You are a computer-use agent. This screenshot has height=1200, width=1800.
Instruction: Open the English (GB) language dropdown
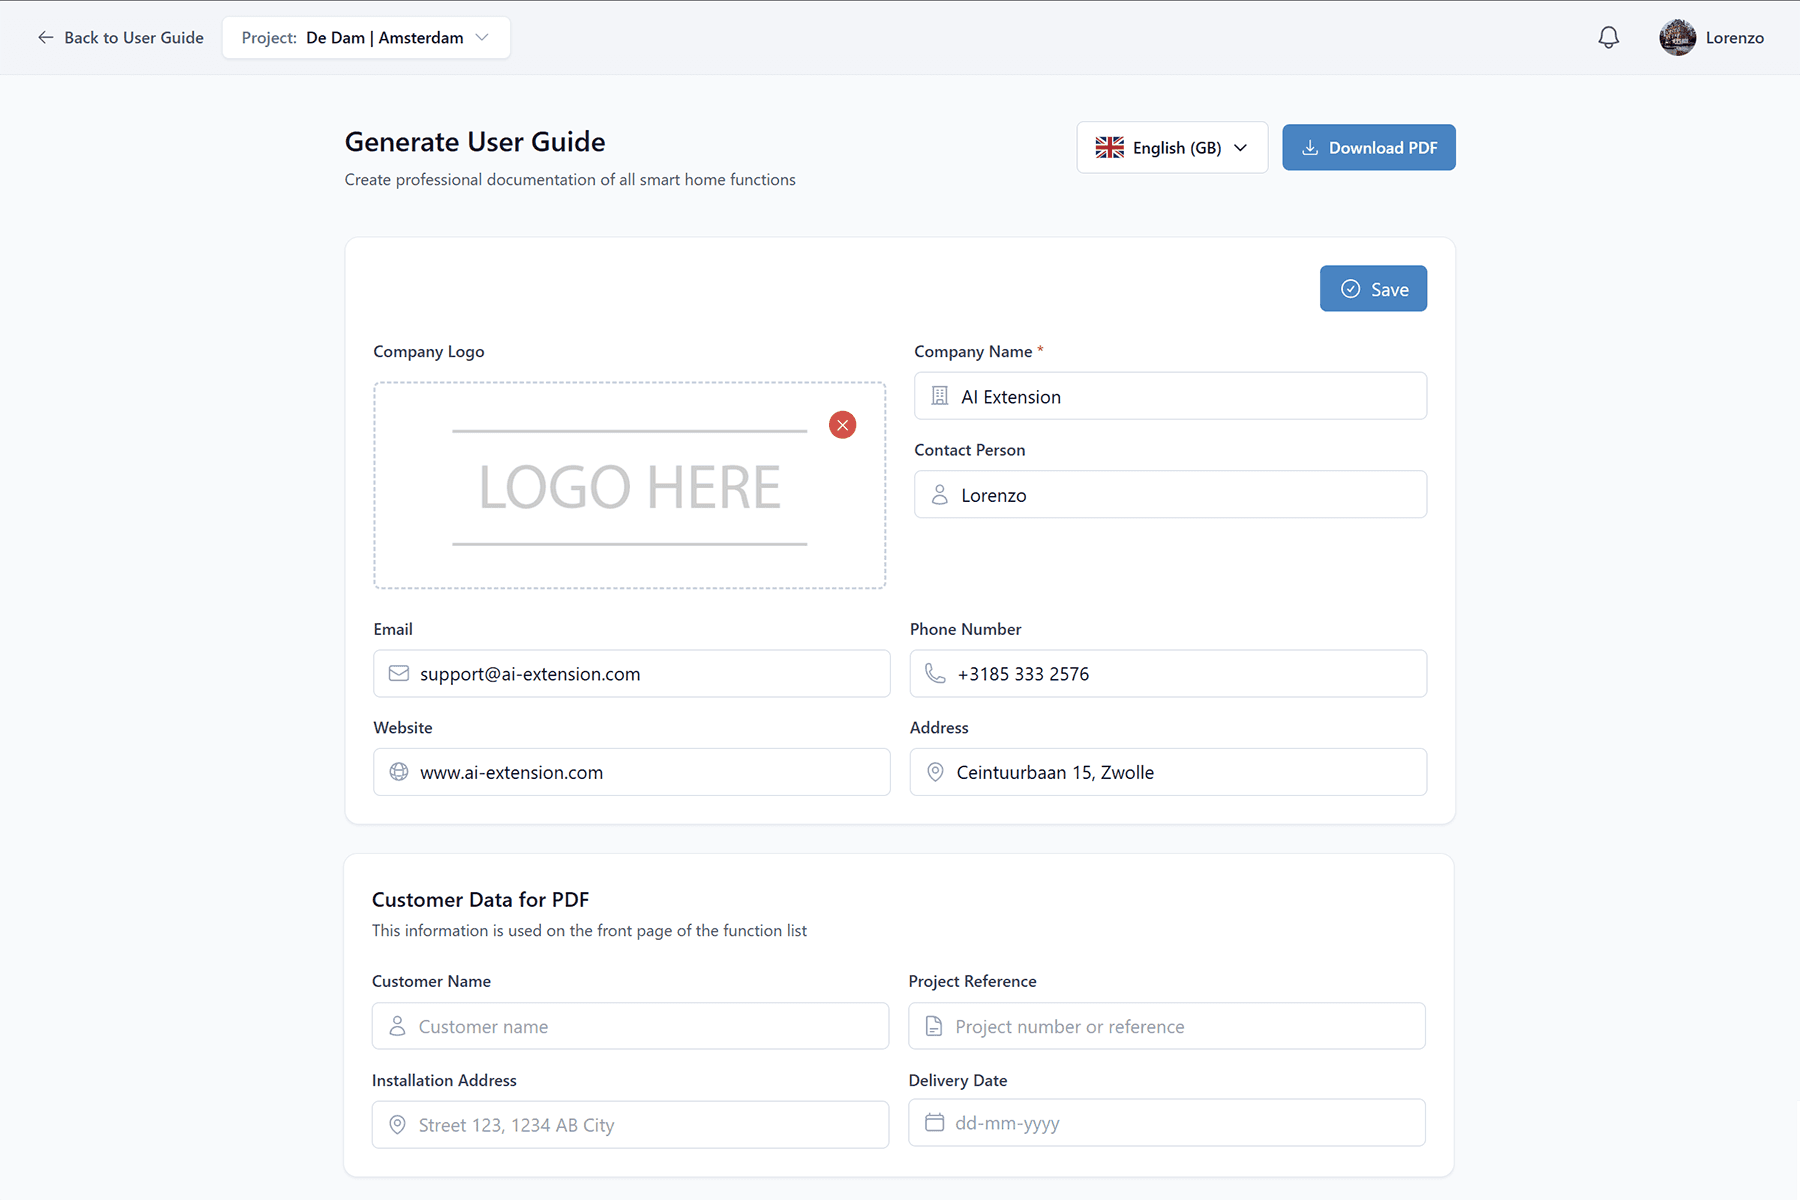pyautogui.click(x=1171, y=147)
